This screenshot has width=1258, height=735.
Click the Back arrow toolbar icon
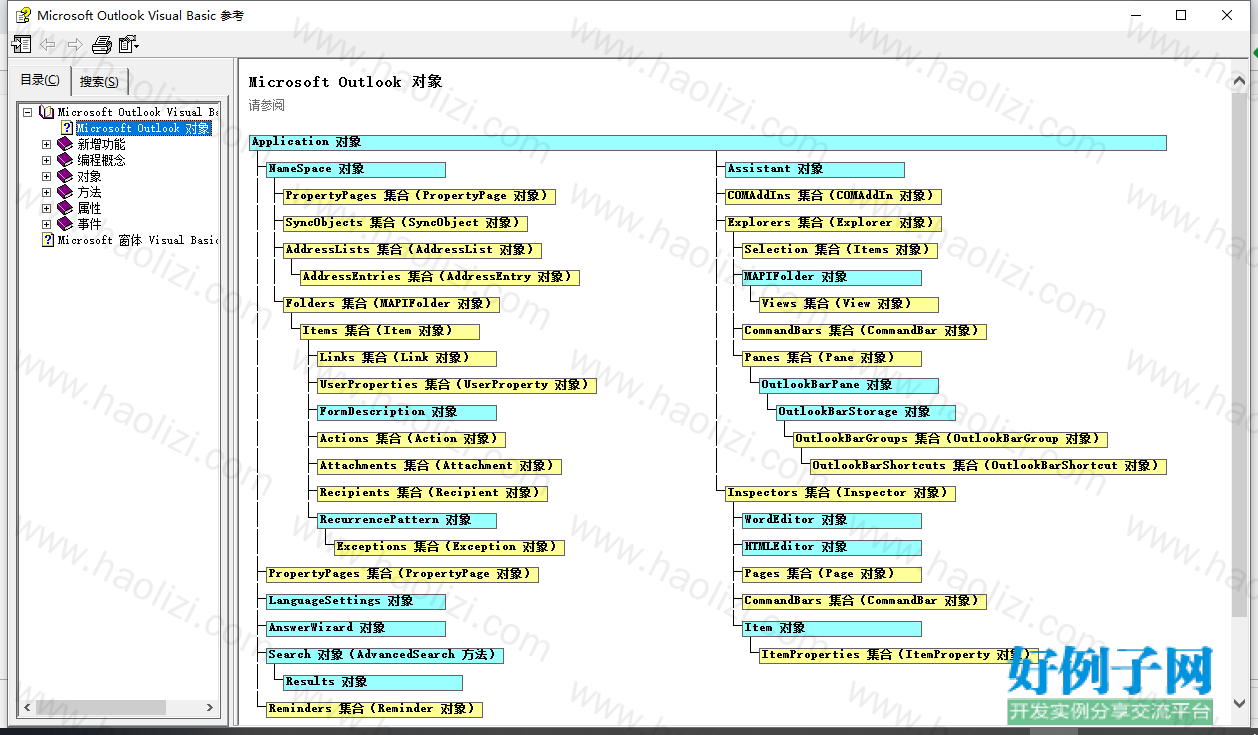coord(48,44)
